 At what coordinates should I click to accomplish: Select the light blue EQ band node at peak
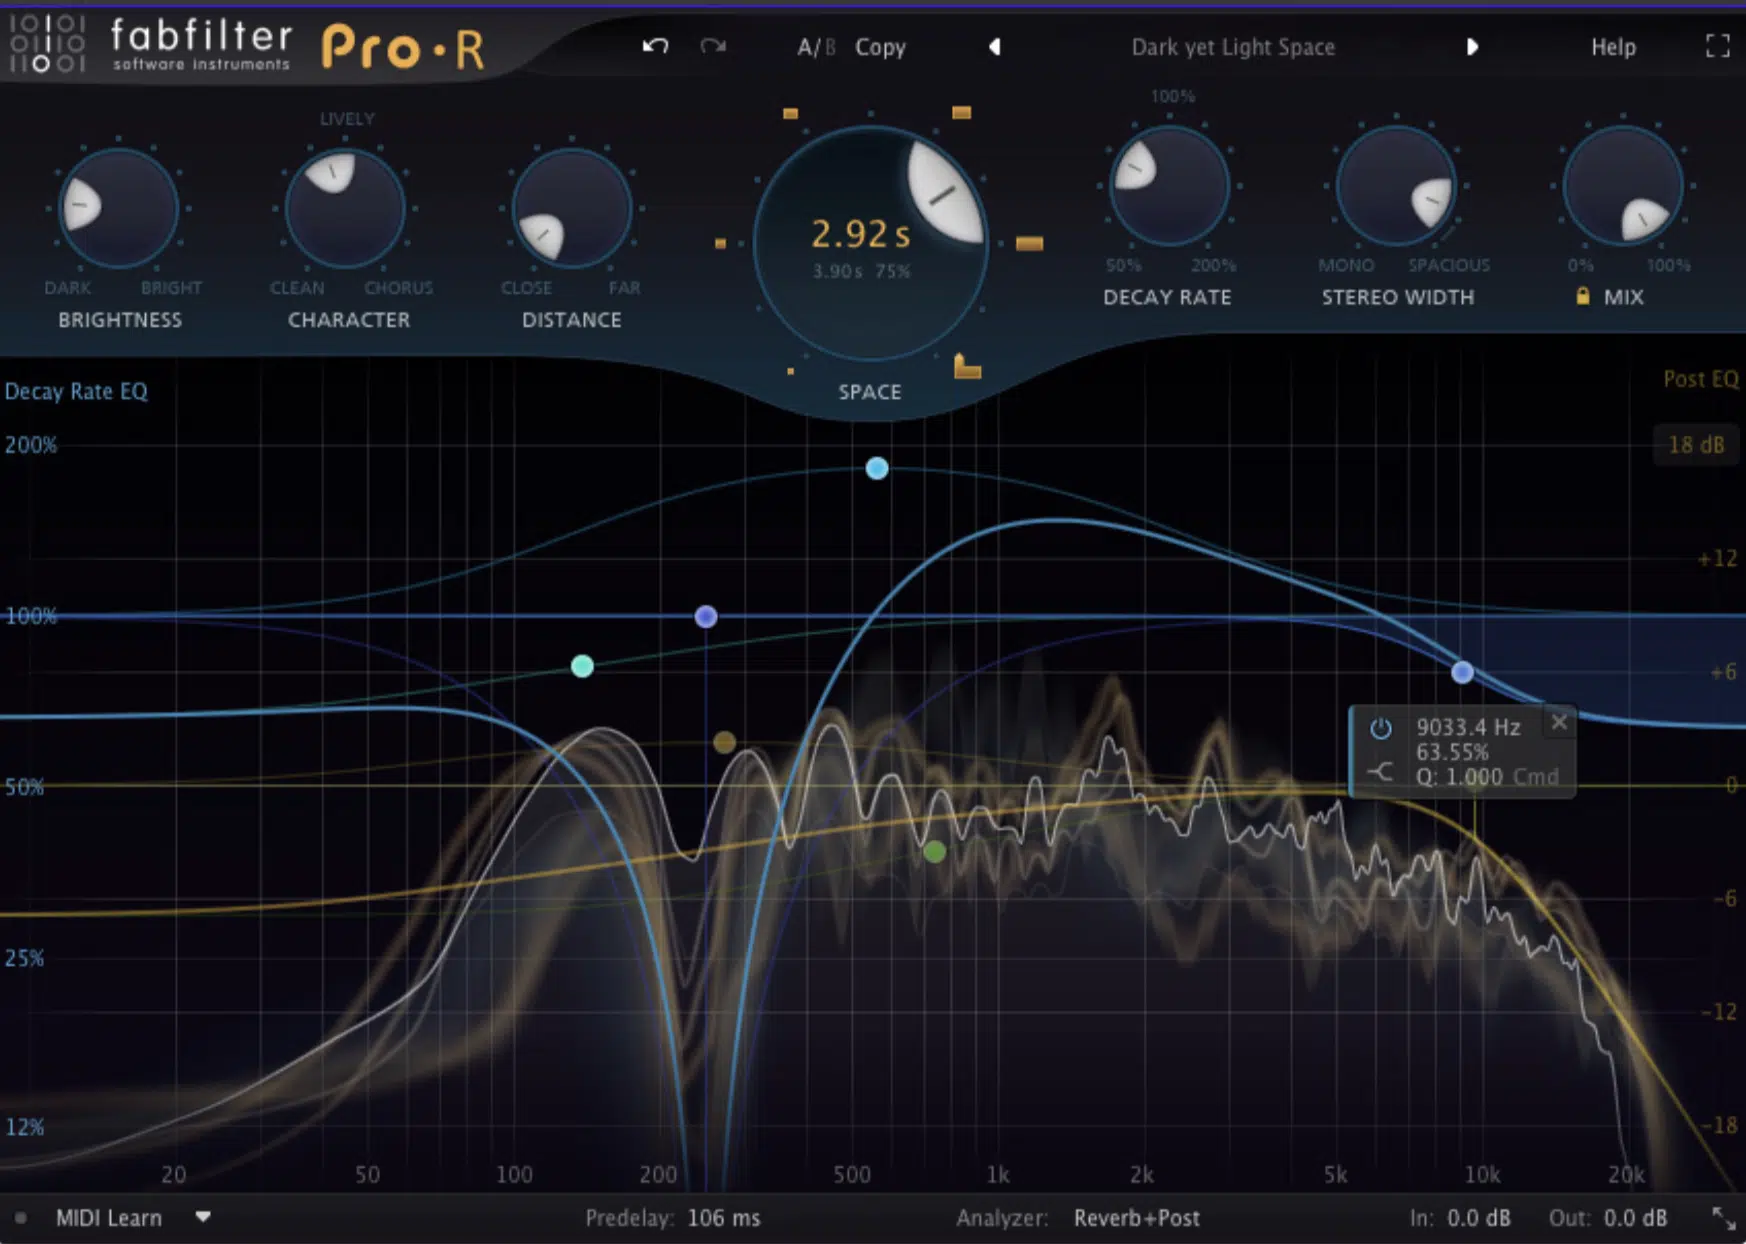pyautogui.click(x=877, y=468)
